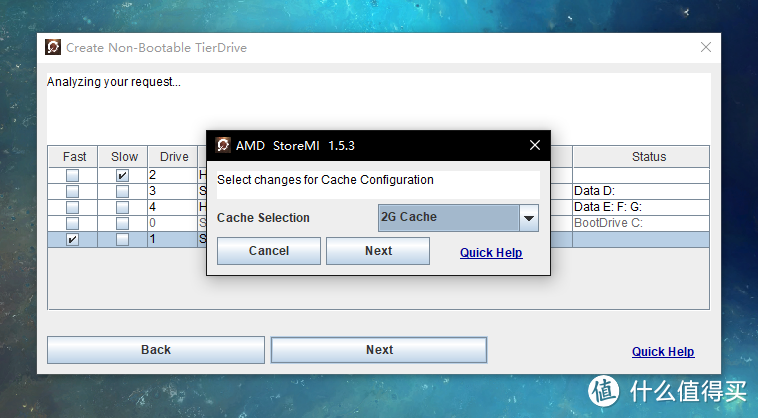Viewport: 758px width, 418px height.
Task: Click the app icon in the Create Non-Bootable TierDrive title bar
Action: (53, 47)
